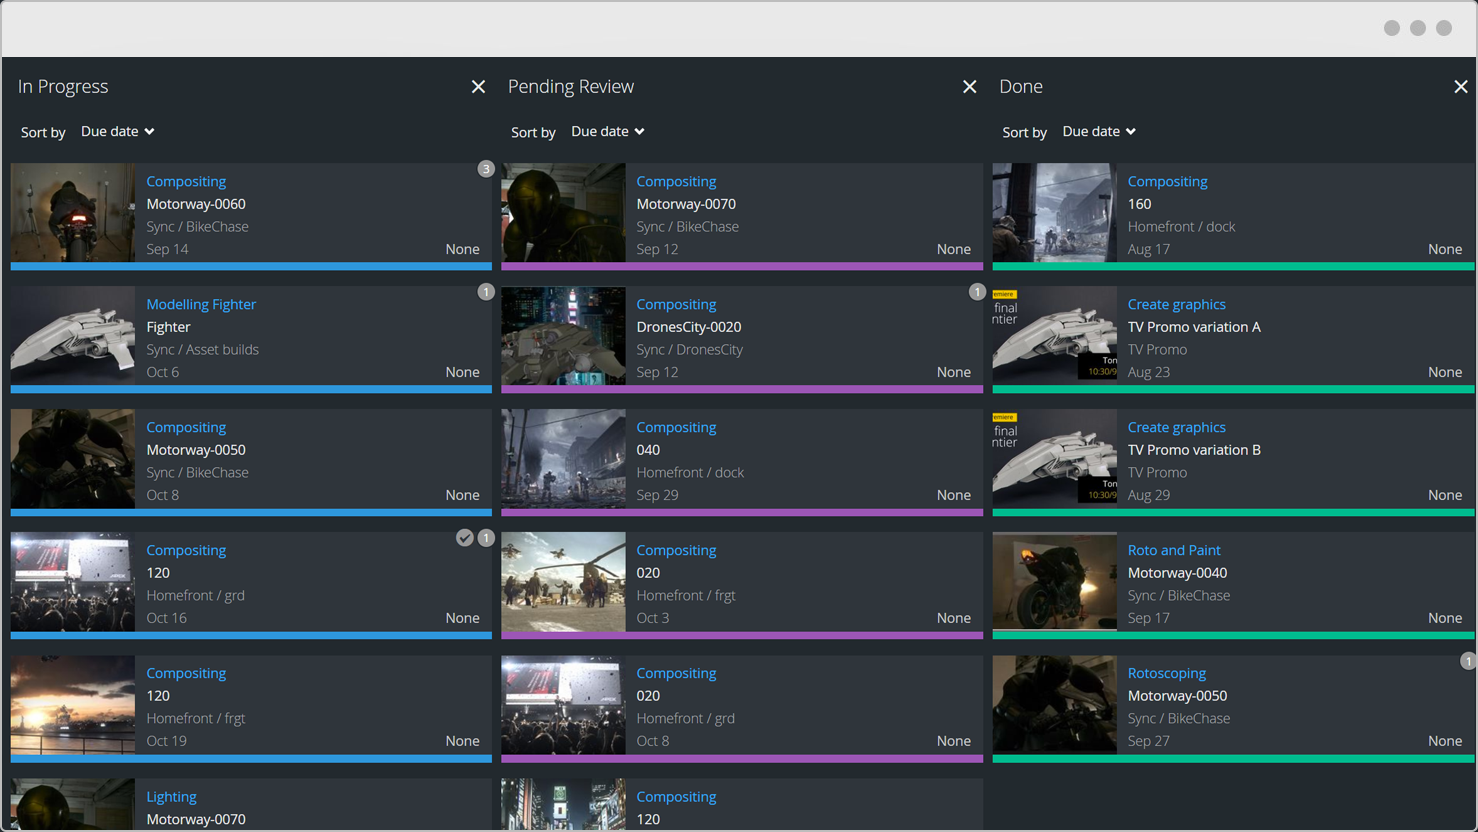1478x832 pixels.
Task: Select the Create graphics link for TV Promo variation A
Action: 1176,304
